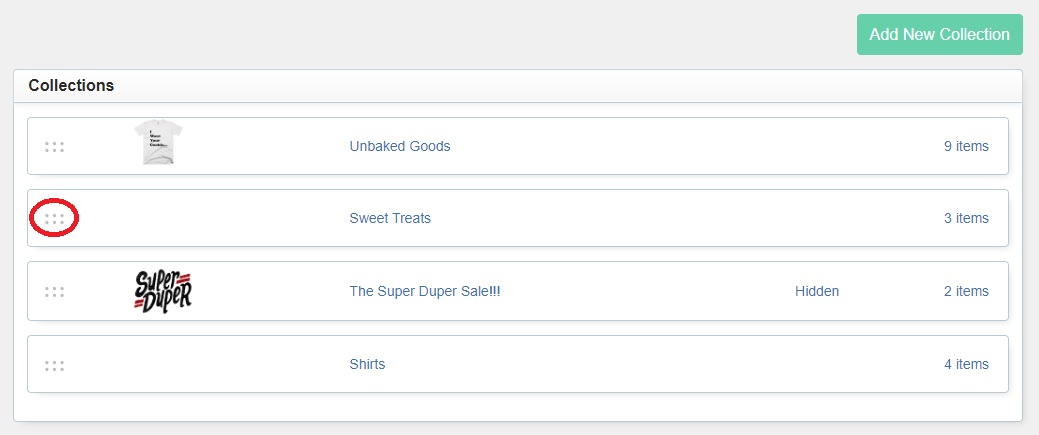The width and height of the screenshot is (1039, 435).
Task: Click blank area in Shirts row
Action: tap(663, 364)
